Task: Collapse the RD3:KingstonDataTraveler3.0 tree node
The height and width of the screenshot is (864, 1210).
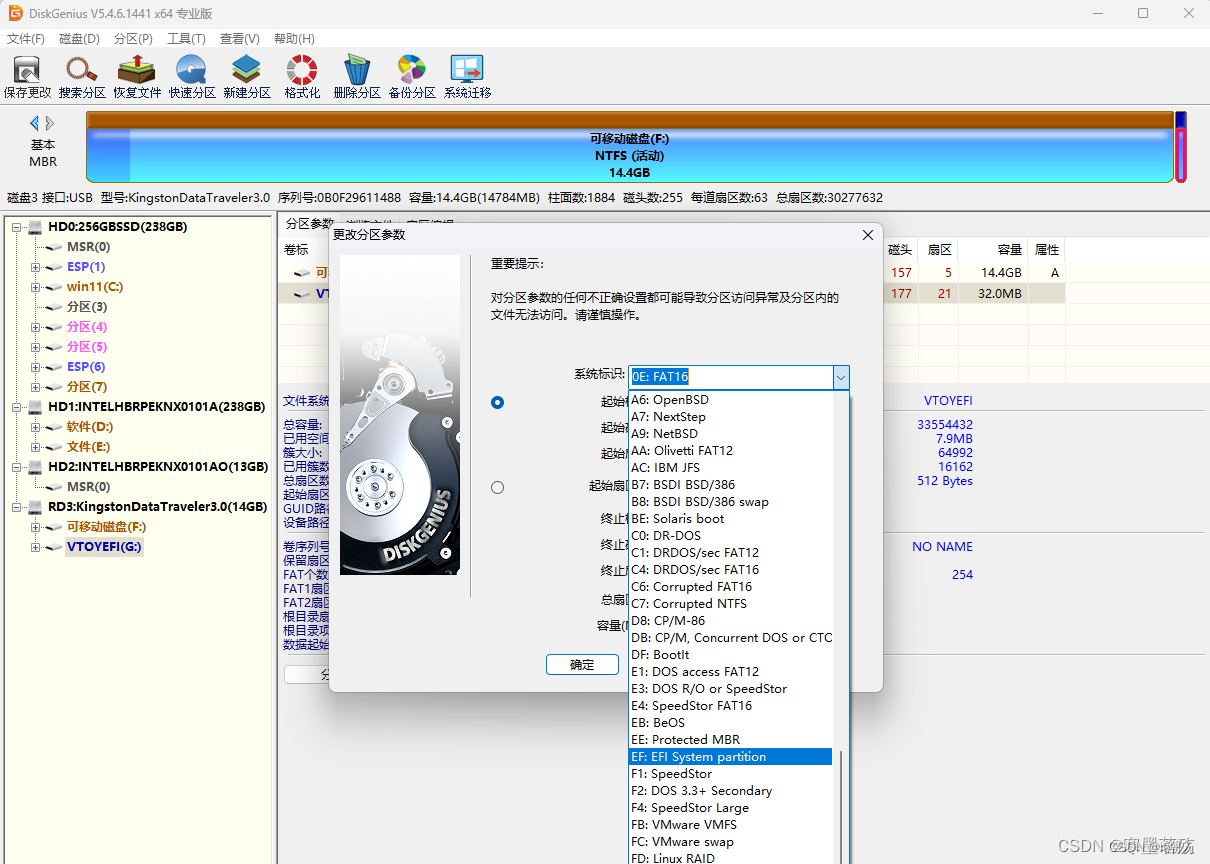Action: 18,507
